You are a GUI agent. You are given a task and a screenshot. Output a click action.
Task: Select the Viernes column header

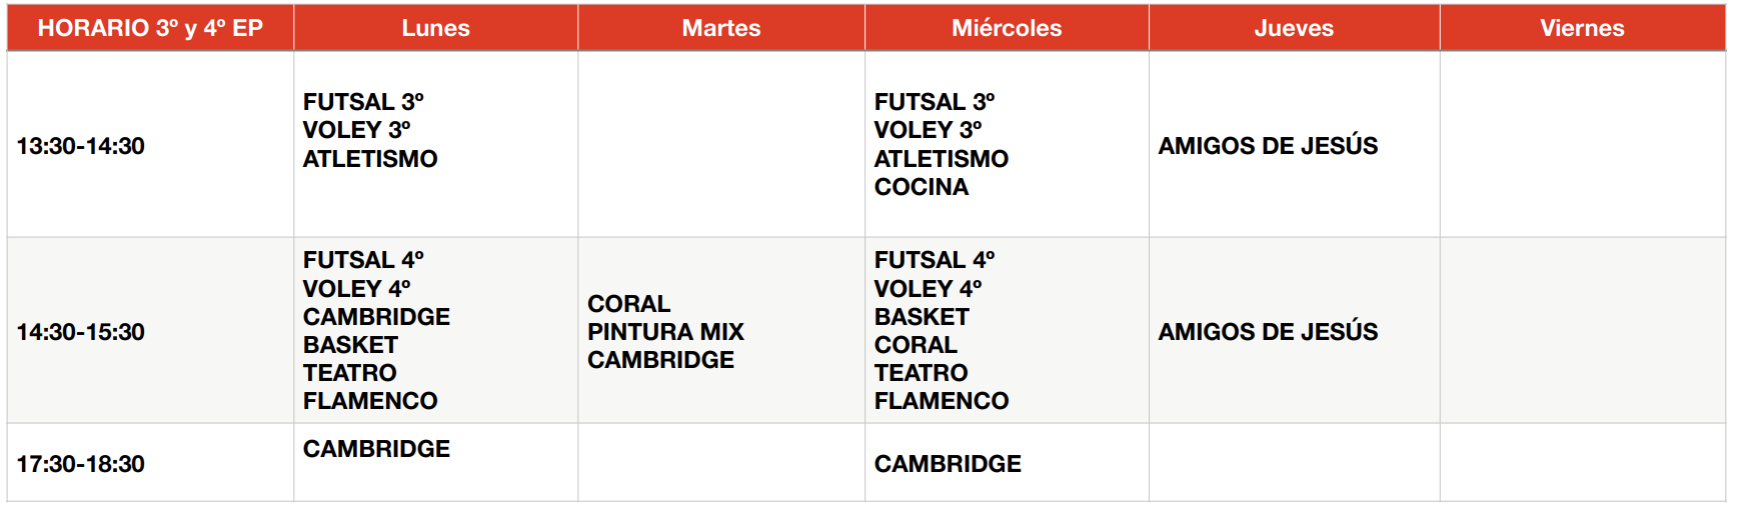(1582, 28)
